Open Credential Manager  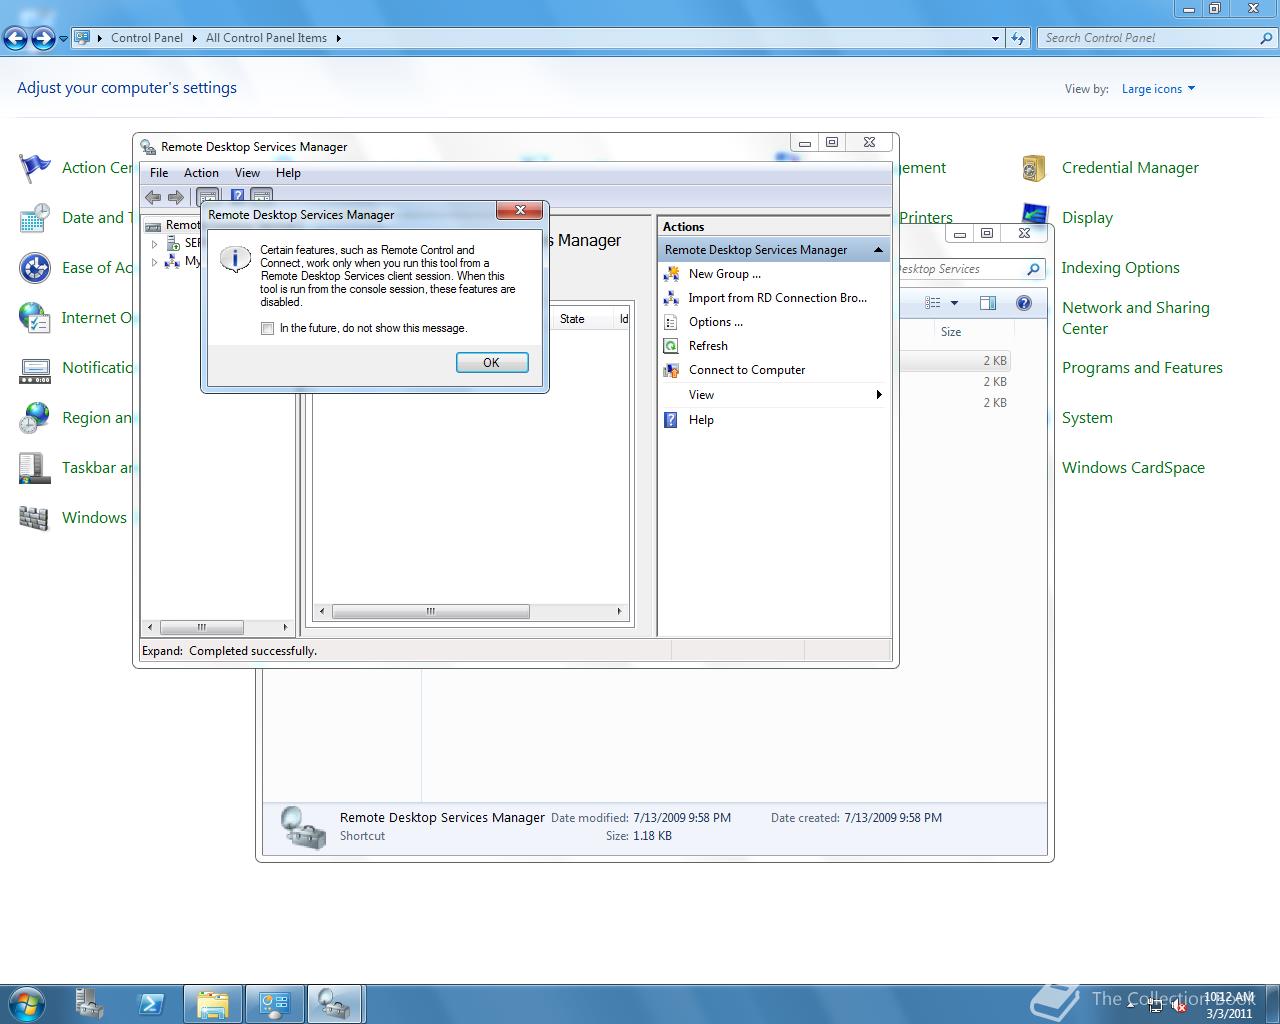tap(1130, 168)
